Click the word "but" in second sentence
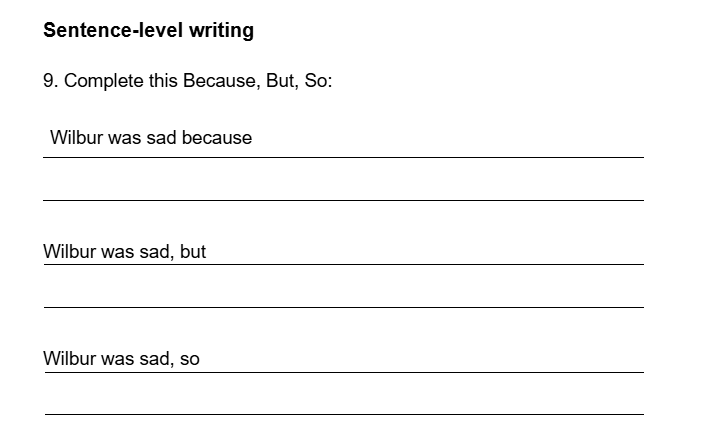 pos(193,252)
